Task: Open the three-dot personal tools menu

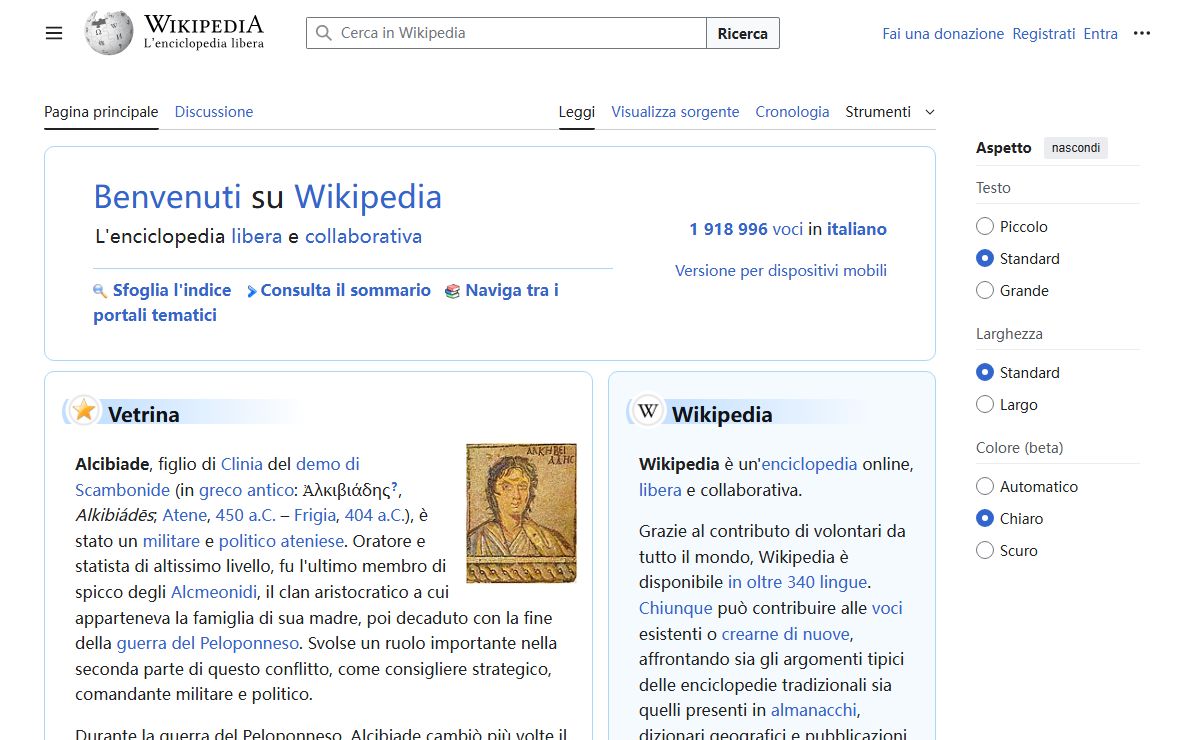Action: (x=1142, y=33)
